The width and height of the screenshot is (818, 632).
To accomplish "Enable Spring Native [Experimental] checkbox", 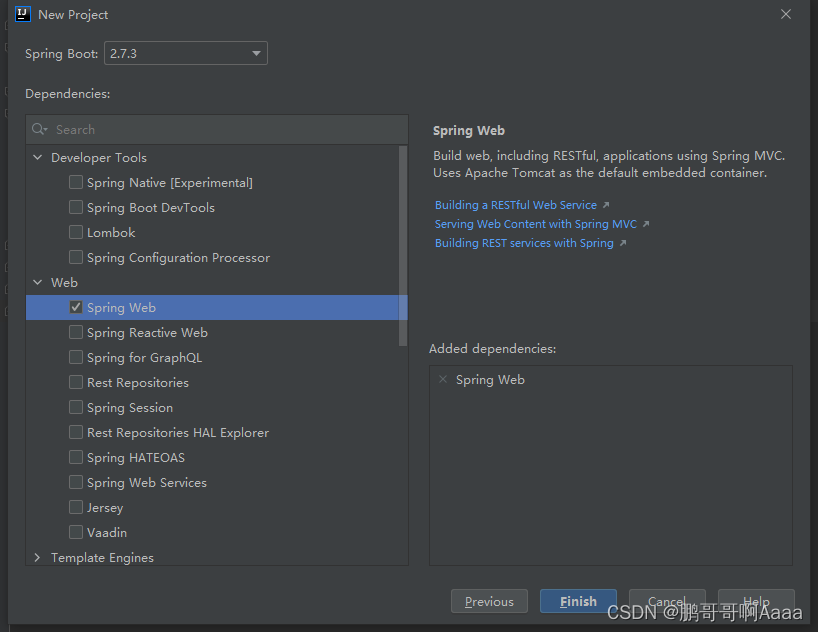I will (x=76, y=182).
